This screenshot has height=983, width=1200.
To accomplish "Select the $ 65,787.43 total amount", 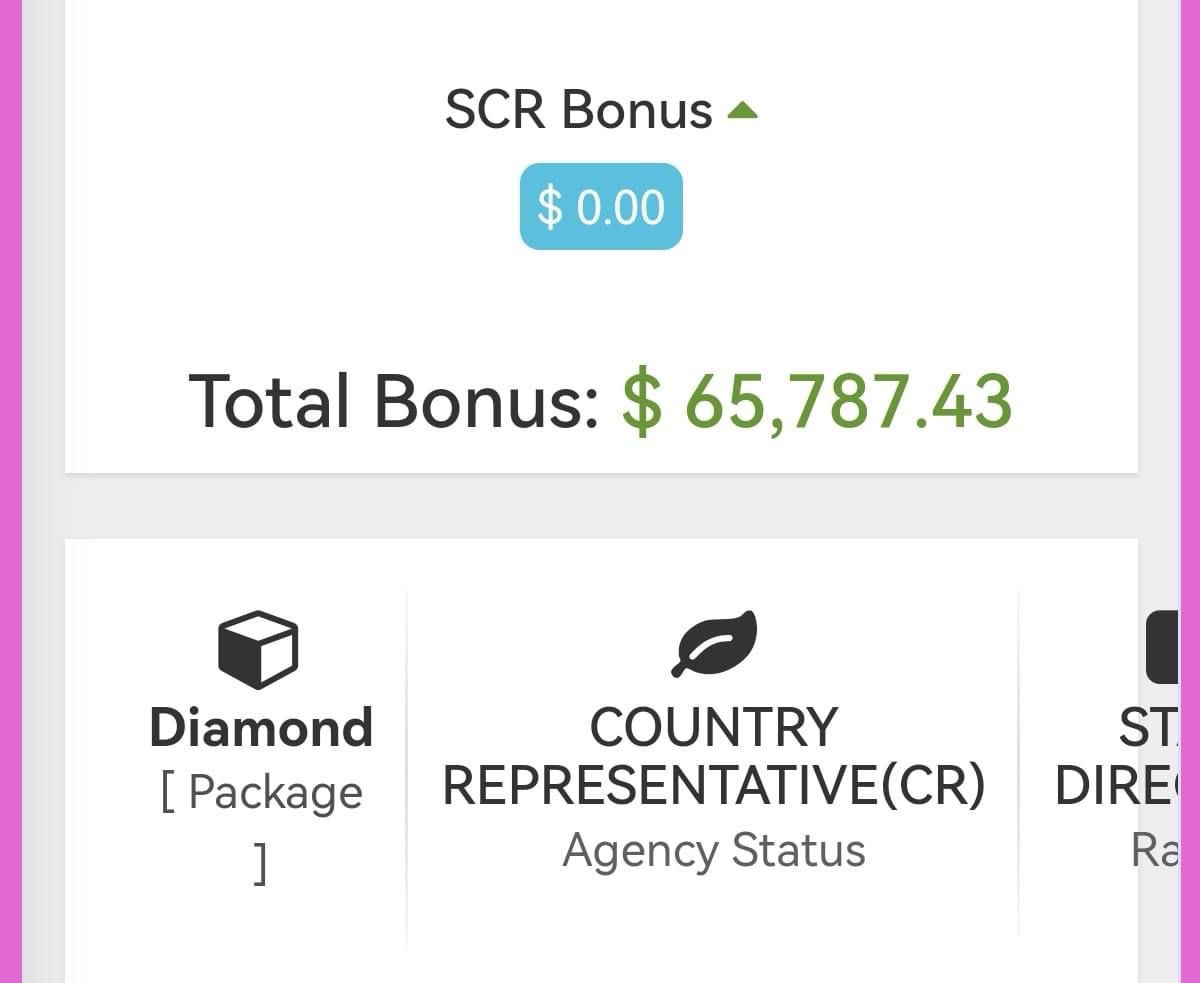I will 817,401.
